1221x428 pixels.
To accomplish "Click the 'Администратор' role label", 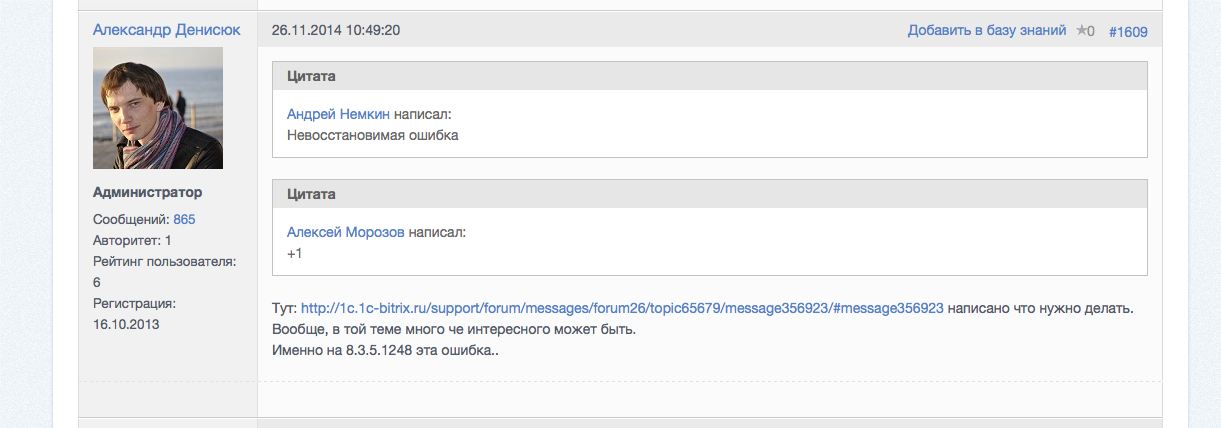I will 147,192.
